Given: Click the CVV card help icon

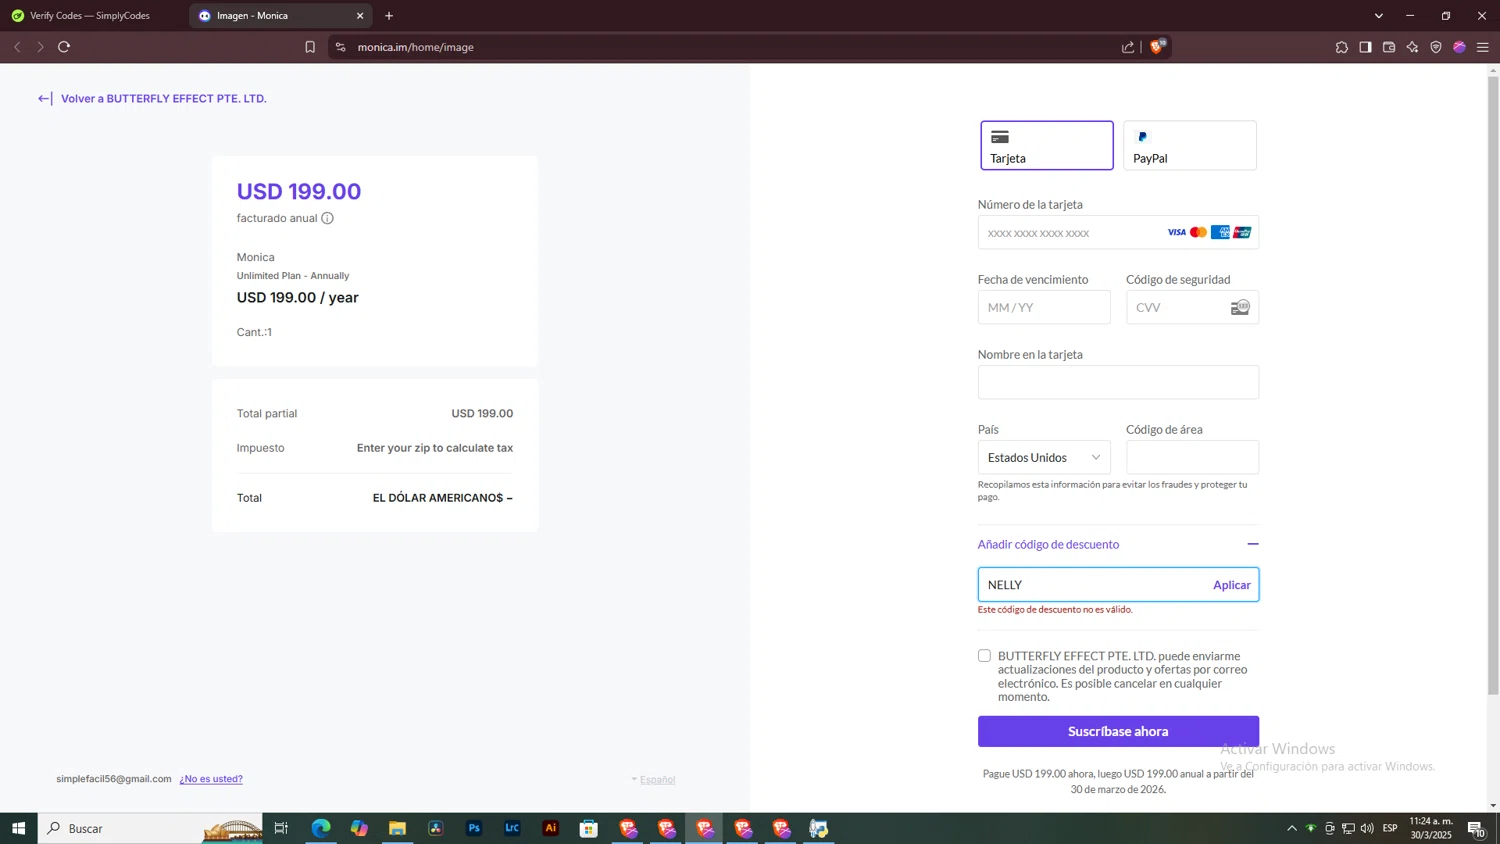Looking at the screenshot, I should (1240, 307).
